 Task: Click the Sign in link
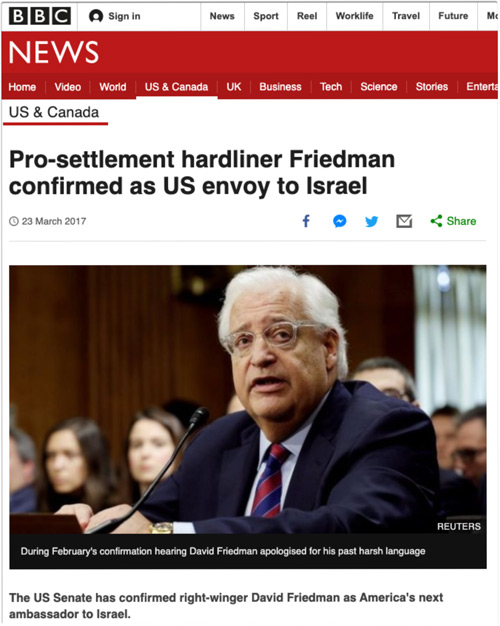coord(124,16)
